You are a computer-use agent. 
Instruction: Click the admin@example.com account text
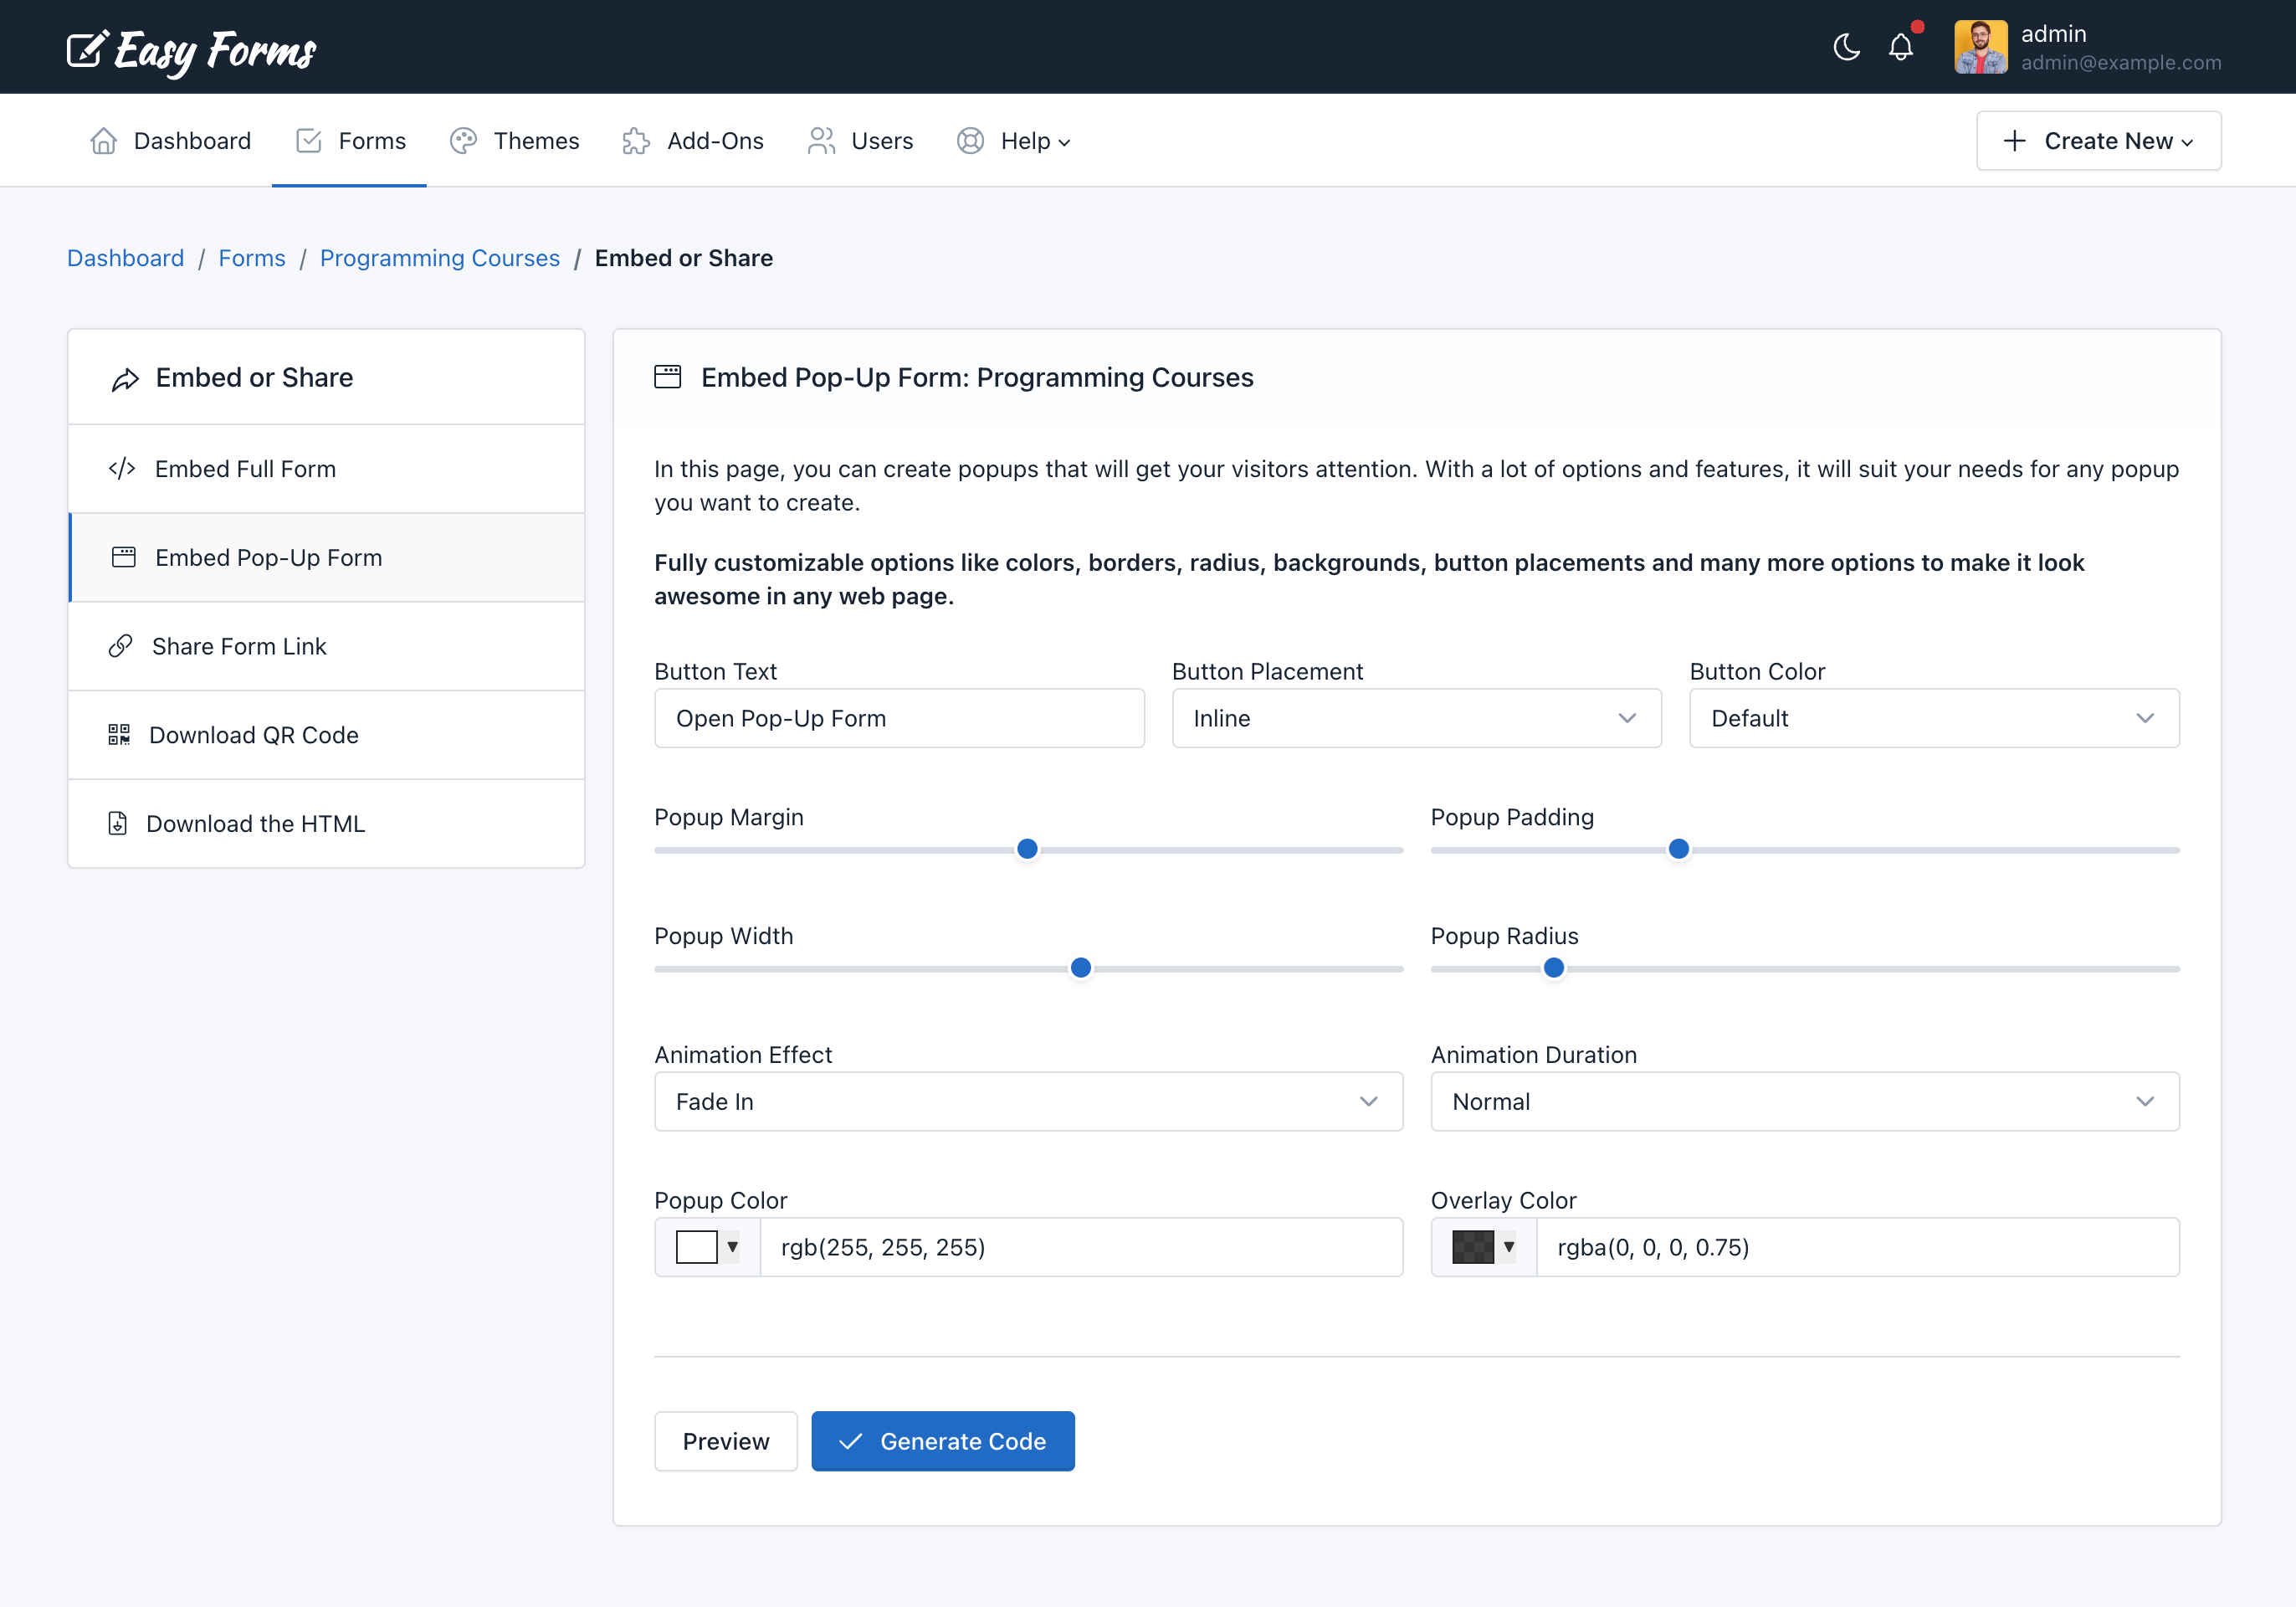2121,62
